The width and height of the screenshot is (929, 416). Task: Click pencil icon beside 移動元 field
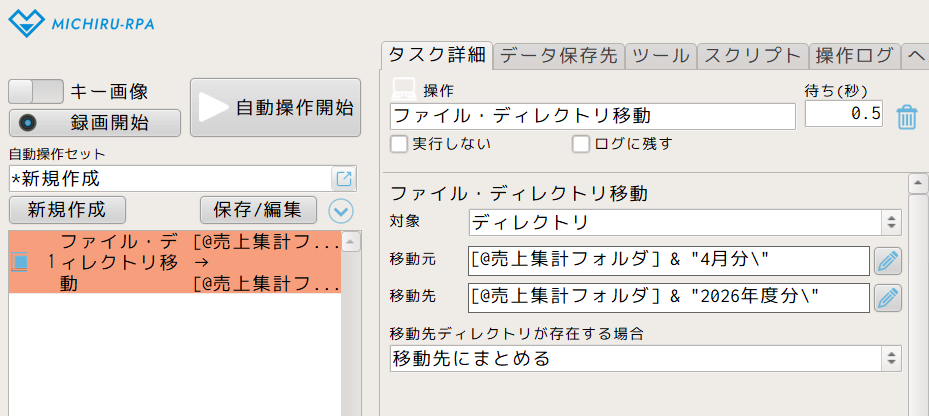point(888,261)
